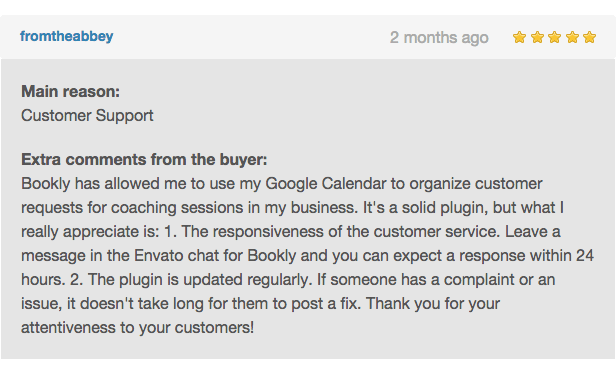The image size is (616, 374).
Task: Click the 'Customer Support' reason text
Action: [87, 116]
